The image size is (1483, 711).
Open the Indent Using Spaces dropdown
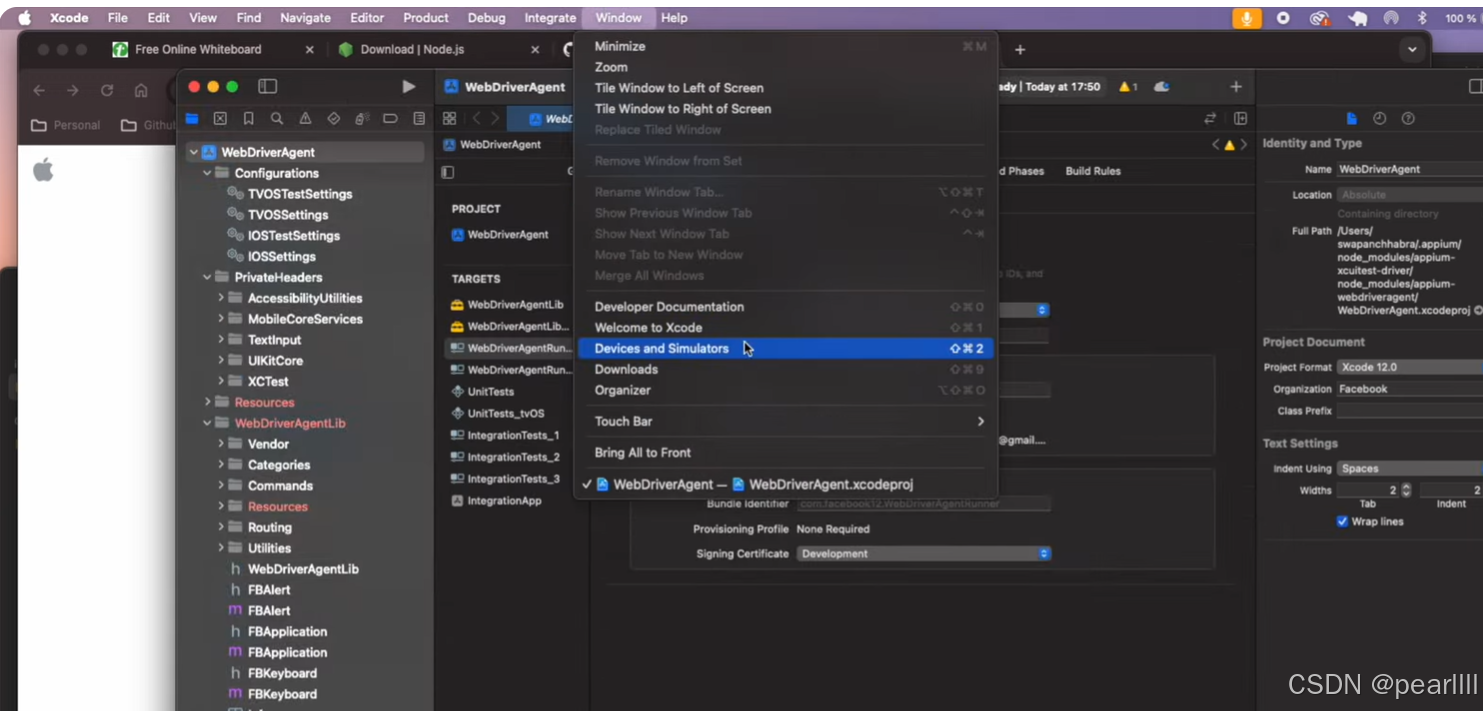coord(1410,468)
